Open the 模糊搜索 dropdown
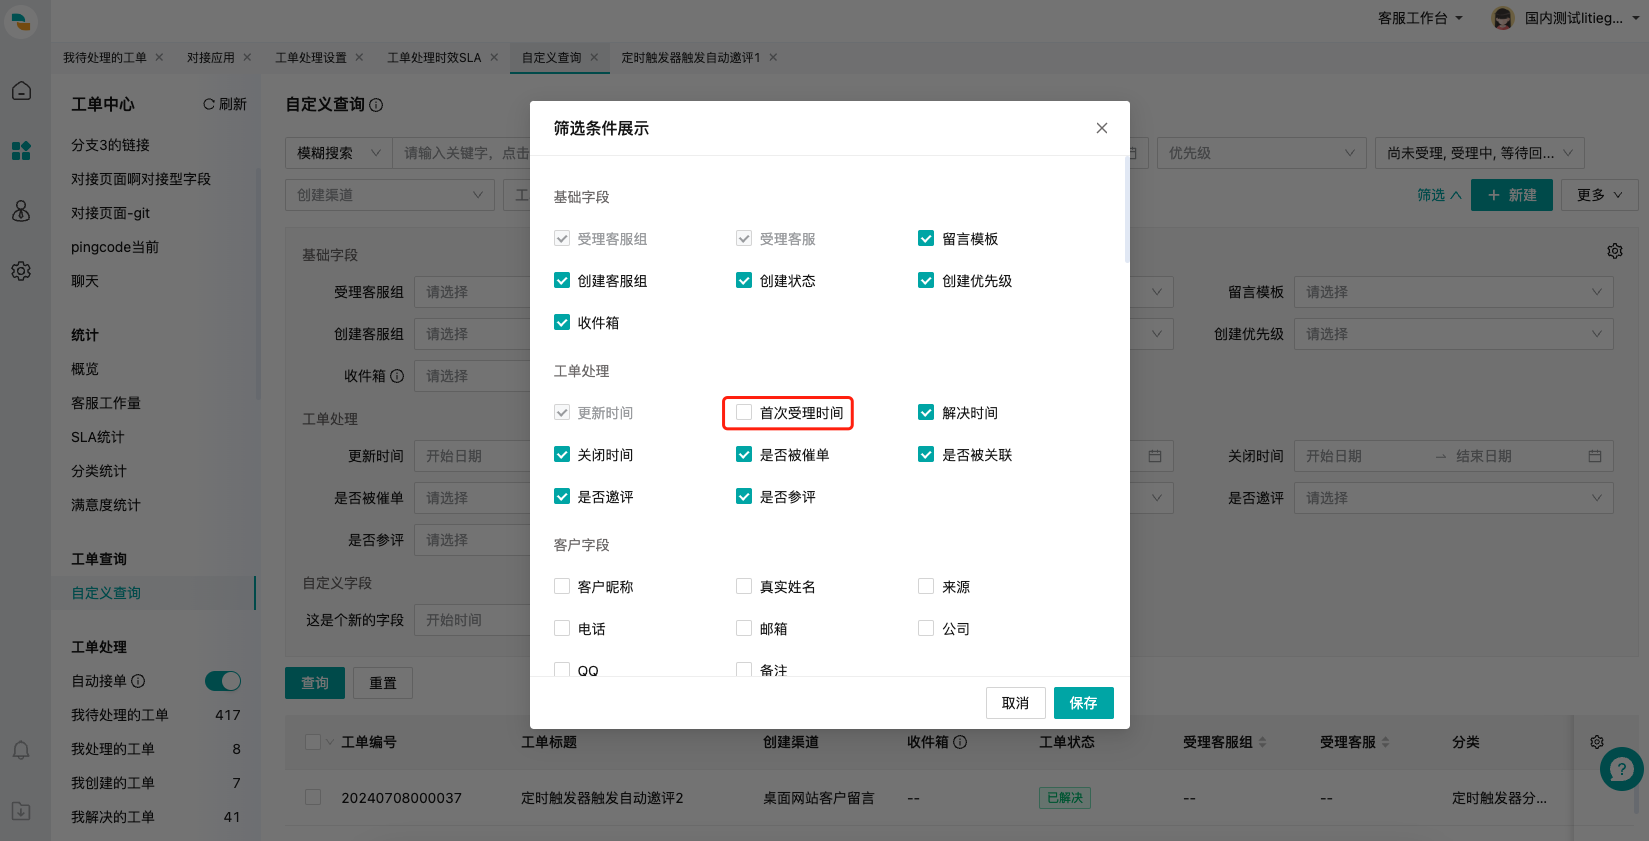1649x841 pixels. click(x=339, y=153)
